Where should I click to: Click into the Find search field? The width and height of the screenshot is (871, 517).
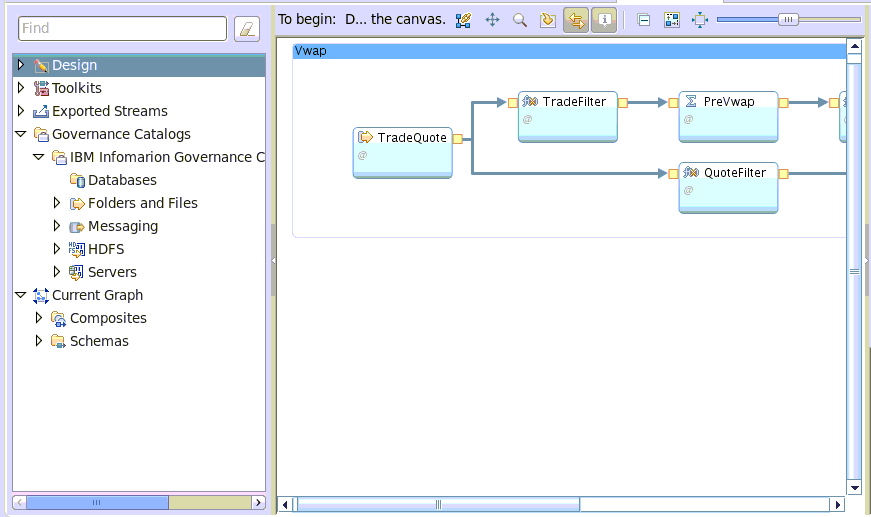[122, 29]
